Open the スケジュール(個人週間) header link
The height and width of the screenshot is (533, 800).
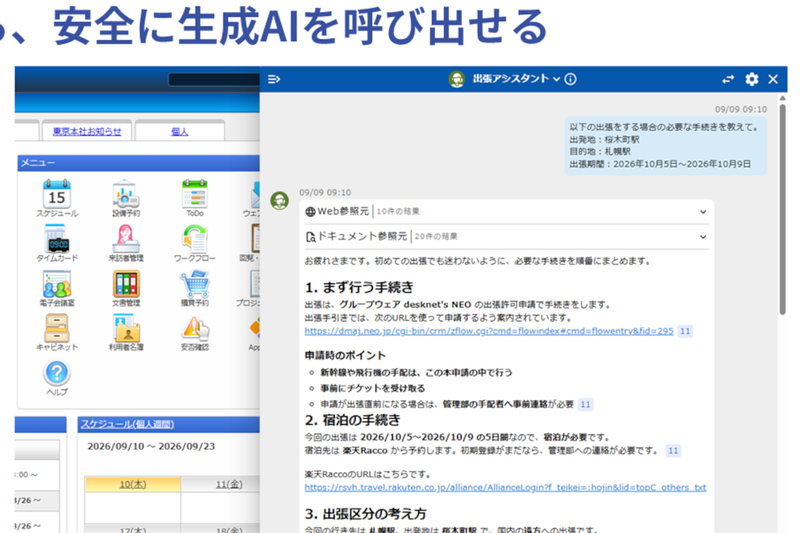(x=127, y=424)
